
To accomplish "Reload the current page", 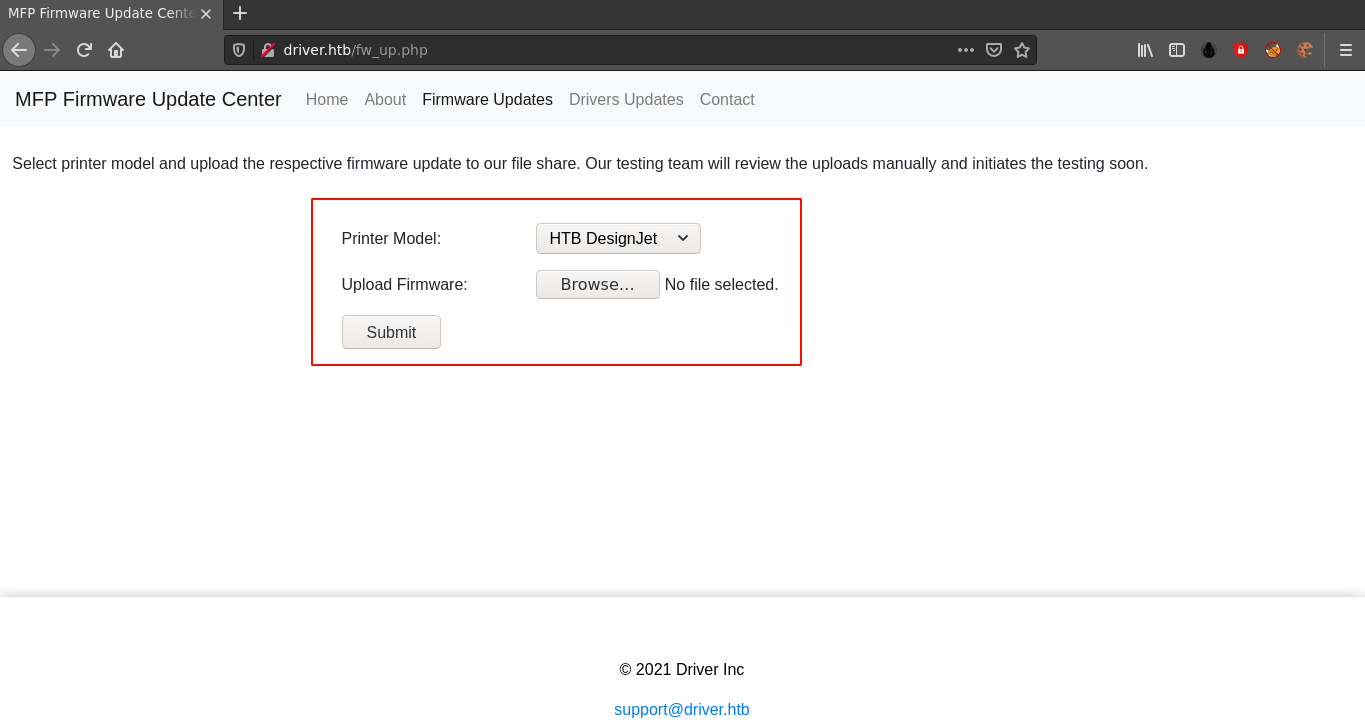I will 84,50.
